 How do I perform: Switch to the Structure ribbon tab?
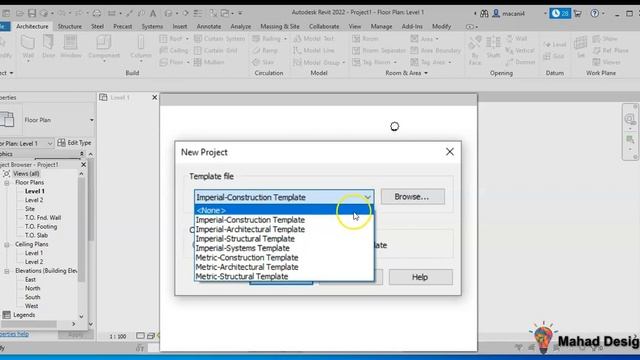[69, 27]
